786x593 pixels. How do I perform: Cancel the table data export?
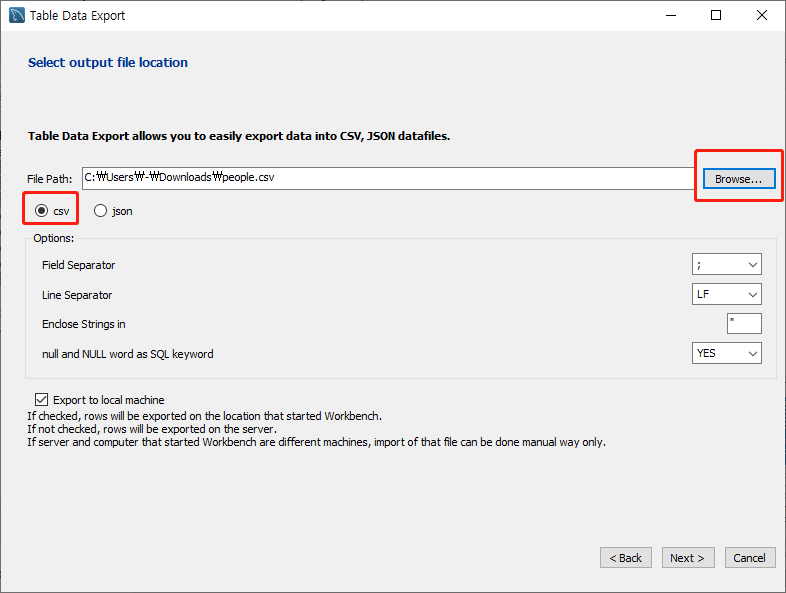[749, 558]
